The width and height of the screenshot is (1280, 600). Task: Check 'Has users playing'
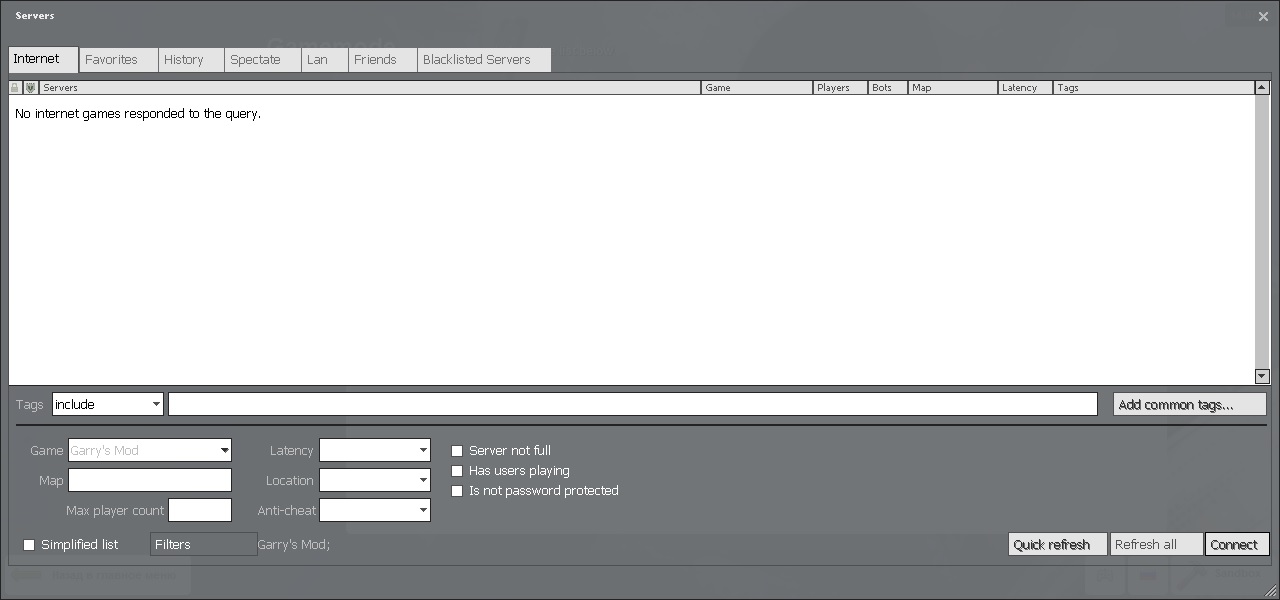457,471
